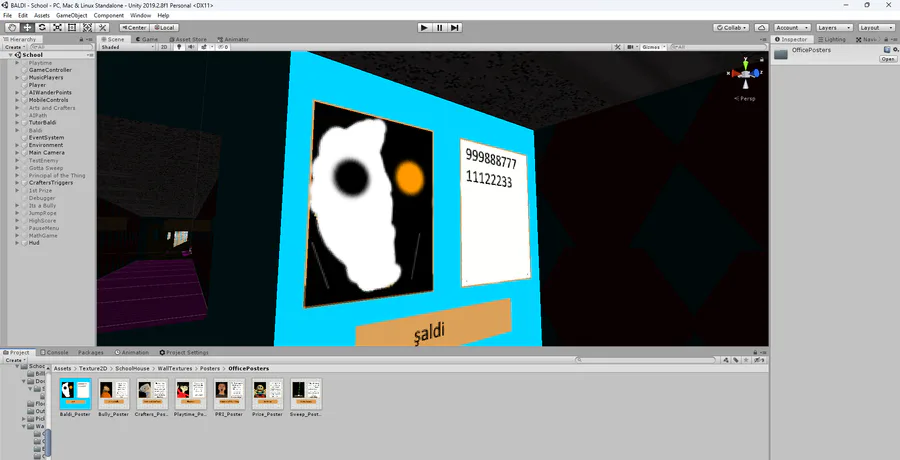Select Bully_Poster asset thumbnail
Viewport: 900px width, 460px height.
coord(114,393)
